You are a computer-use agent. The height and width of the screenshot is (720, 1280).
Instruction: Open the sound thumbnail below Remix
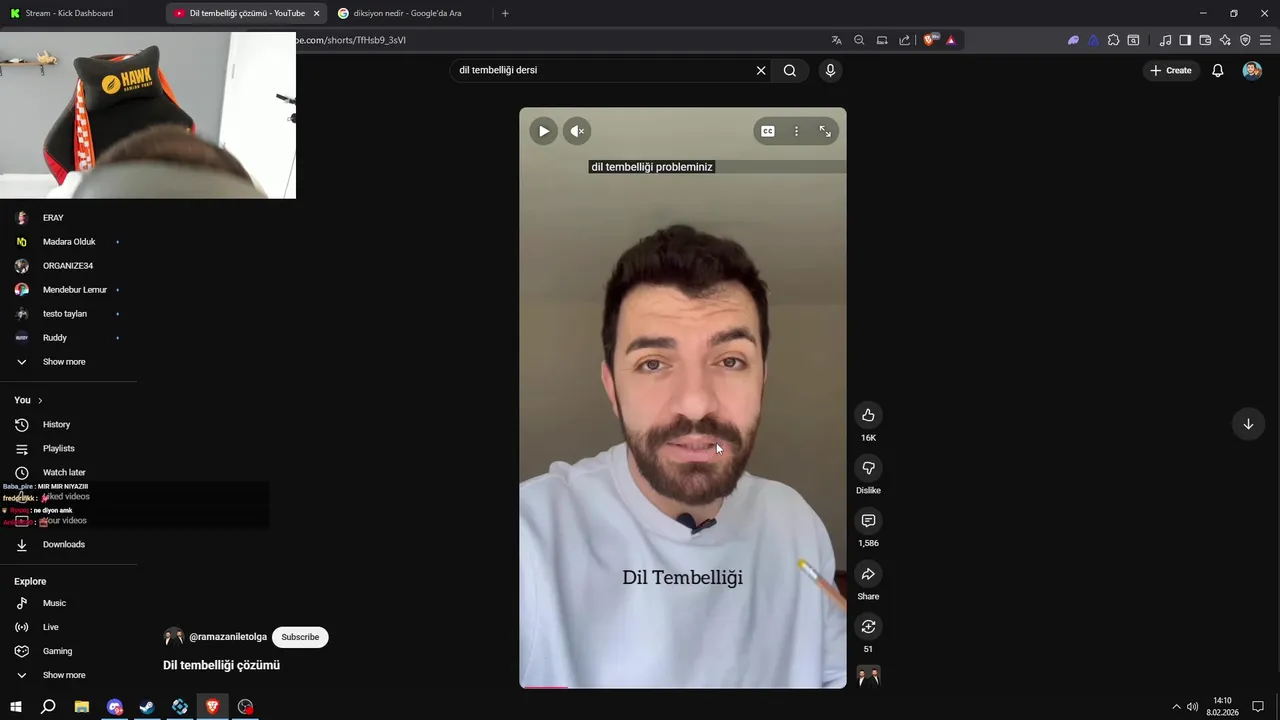coord(868,677)
